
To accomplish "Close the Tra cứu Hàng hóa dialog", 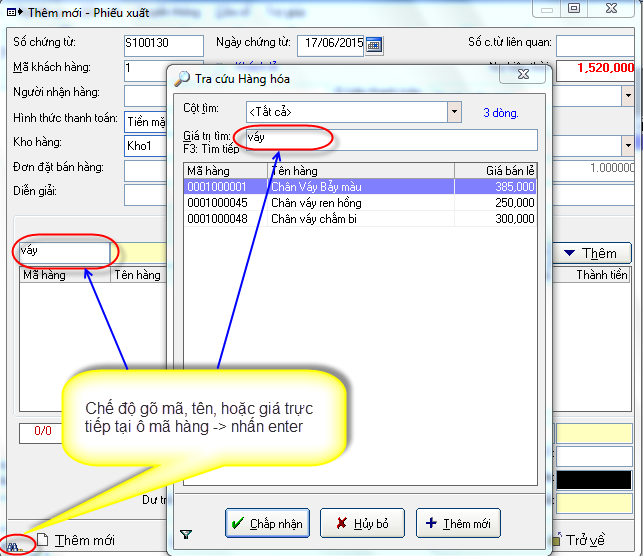I will point(522,75).
